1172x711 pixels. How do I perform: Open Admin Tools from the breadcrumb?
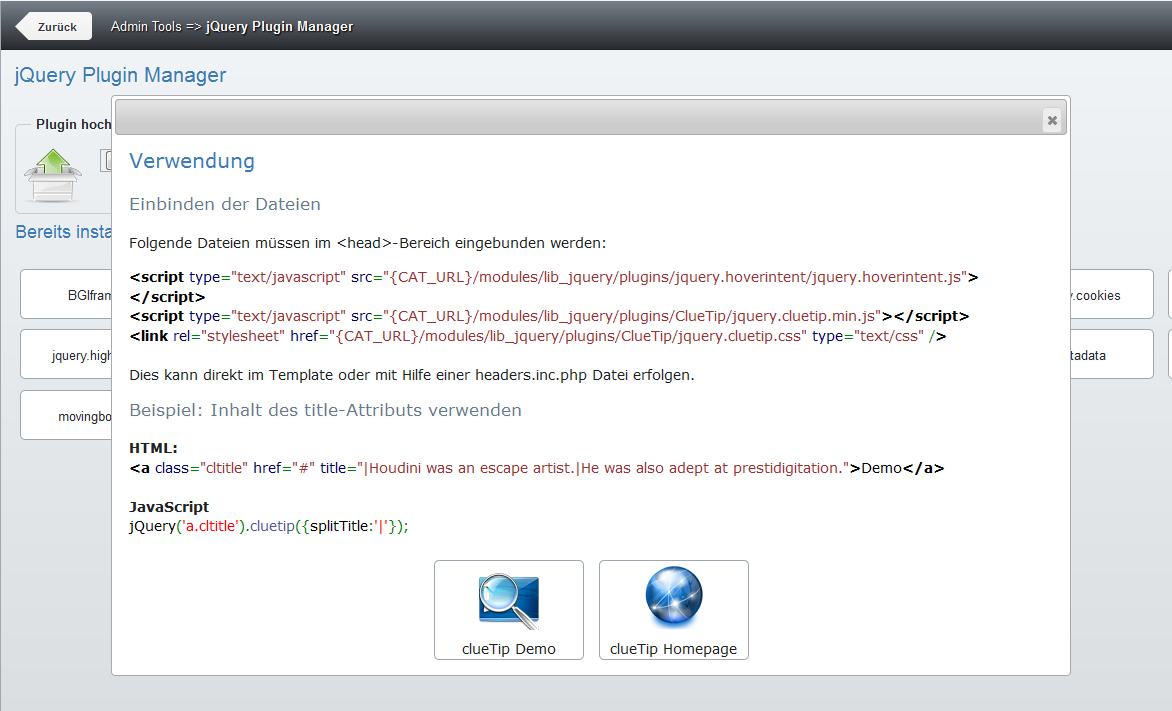point(146,27)
